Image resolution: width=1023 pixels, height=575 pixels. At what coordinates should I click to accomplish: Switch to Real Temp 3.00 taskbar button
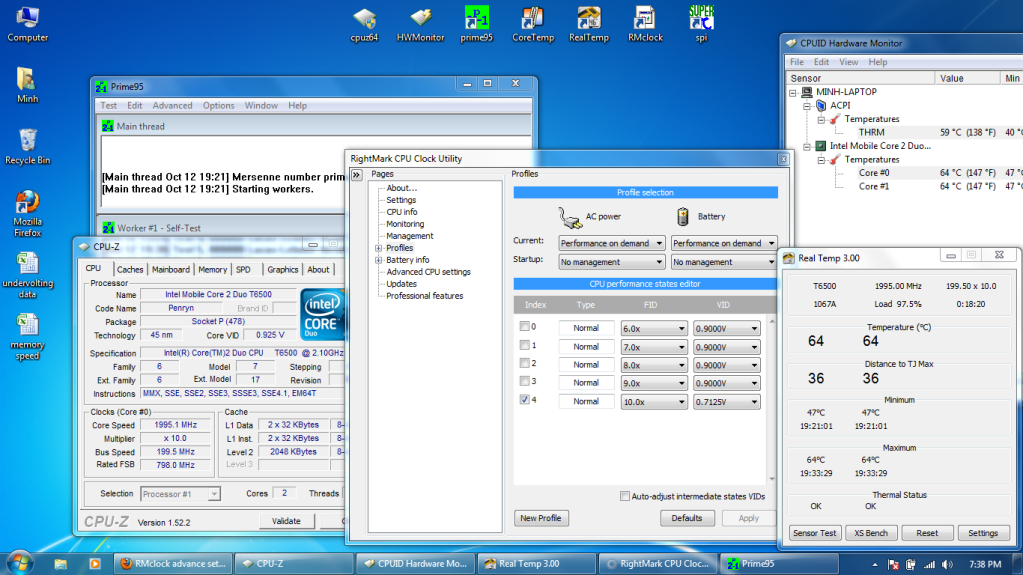(536, 564)
